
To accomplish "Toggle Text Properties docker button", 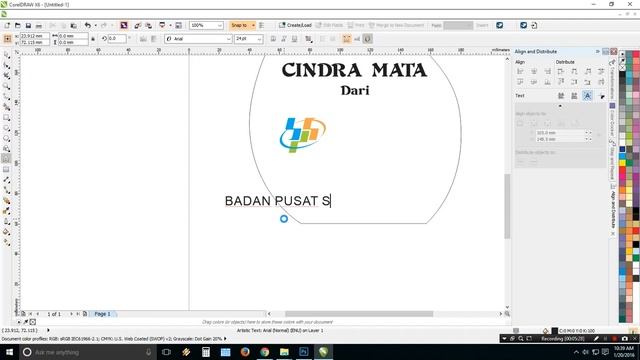I will [347, 39].
